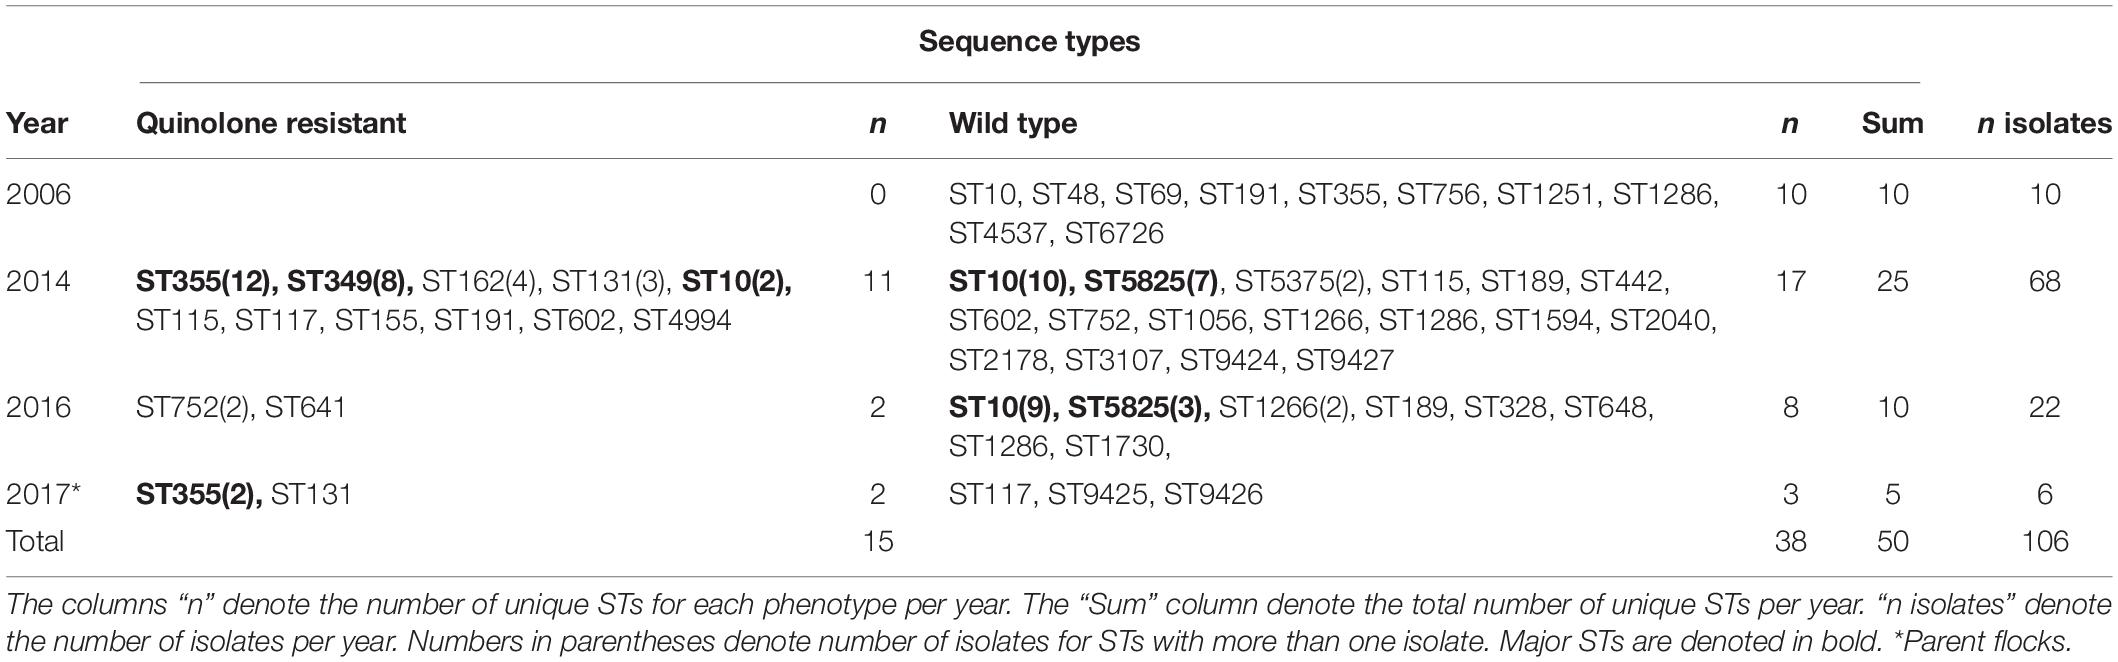This screenshot has height=662, width=2118.
Task: Select the 2006 year row label
Action: (39, 194)
